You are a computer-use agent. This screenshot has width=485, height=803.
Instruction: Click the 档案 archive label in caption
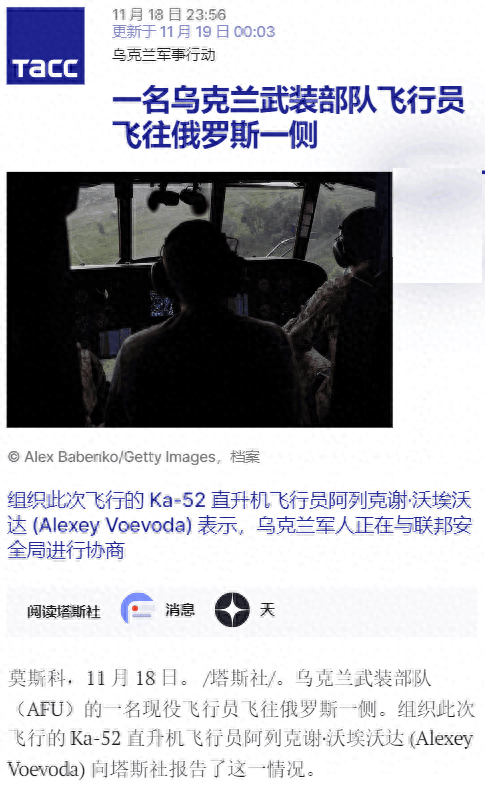[245, 456]
